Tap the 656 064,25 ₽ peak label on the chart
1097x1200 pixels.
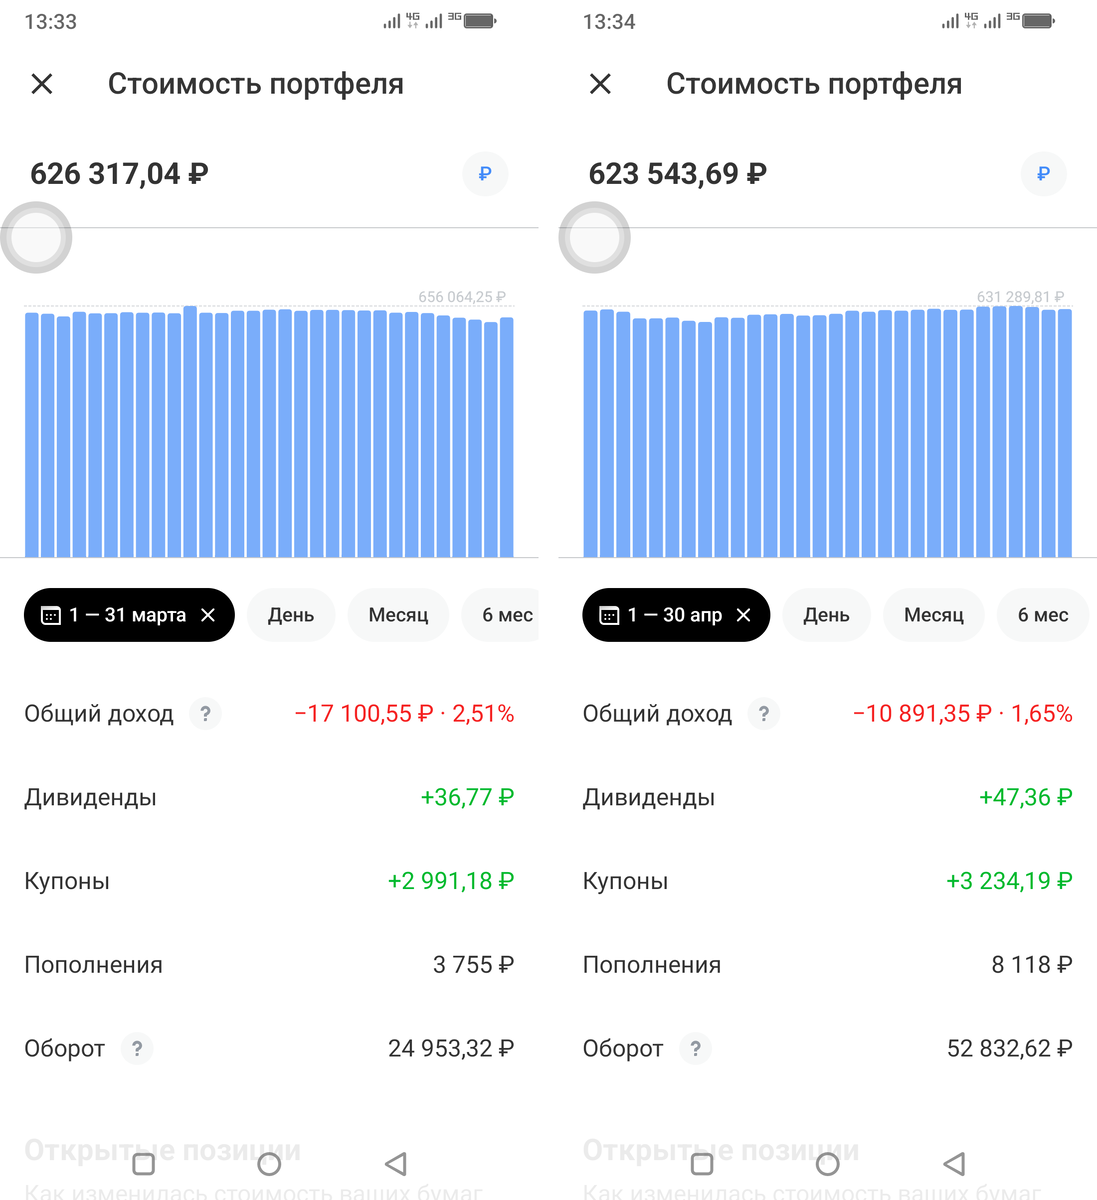pyautogui.click(x=463, y=296)
